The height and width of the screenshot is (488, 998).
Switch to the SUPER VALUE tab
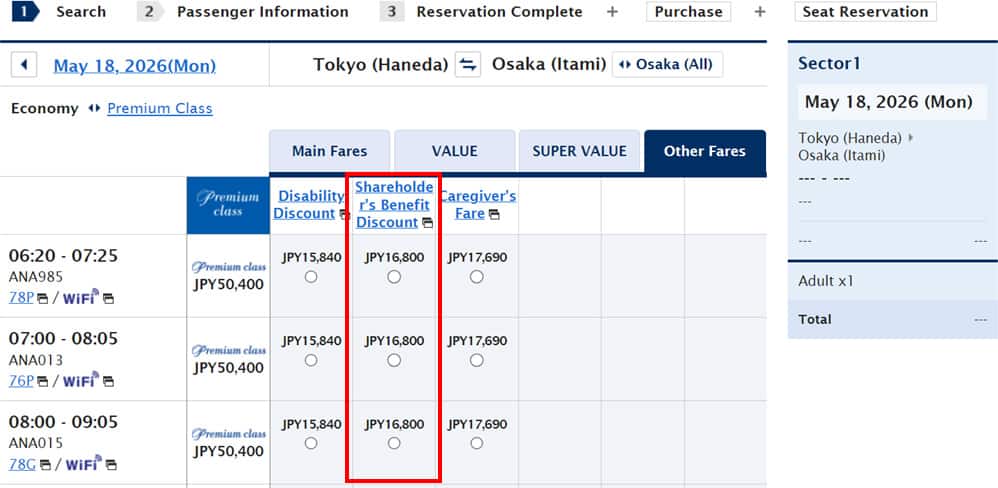click(579, 152)
